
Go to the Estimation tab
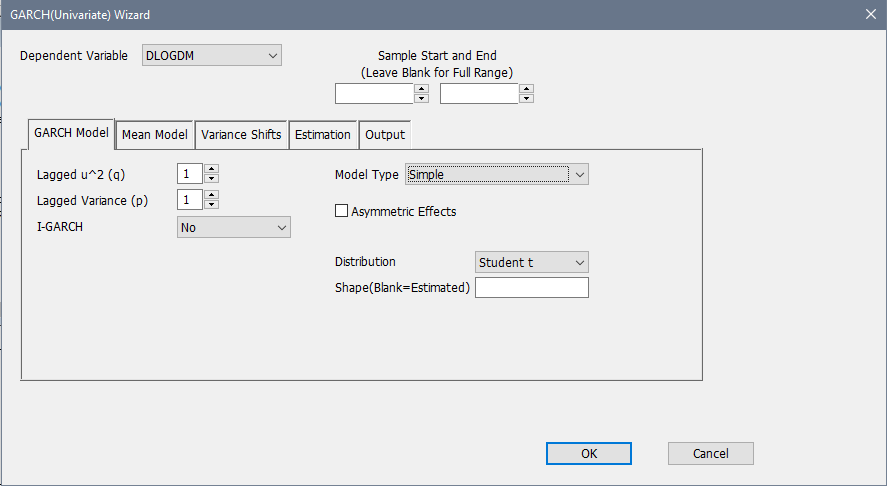point(322,134)
